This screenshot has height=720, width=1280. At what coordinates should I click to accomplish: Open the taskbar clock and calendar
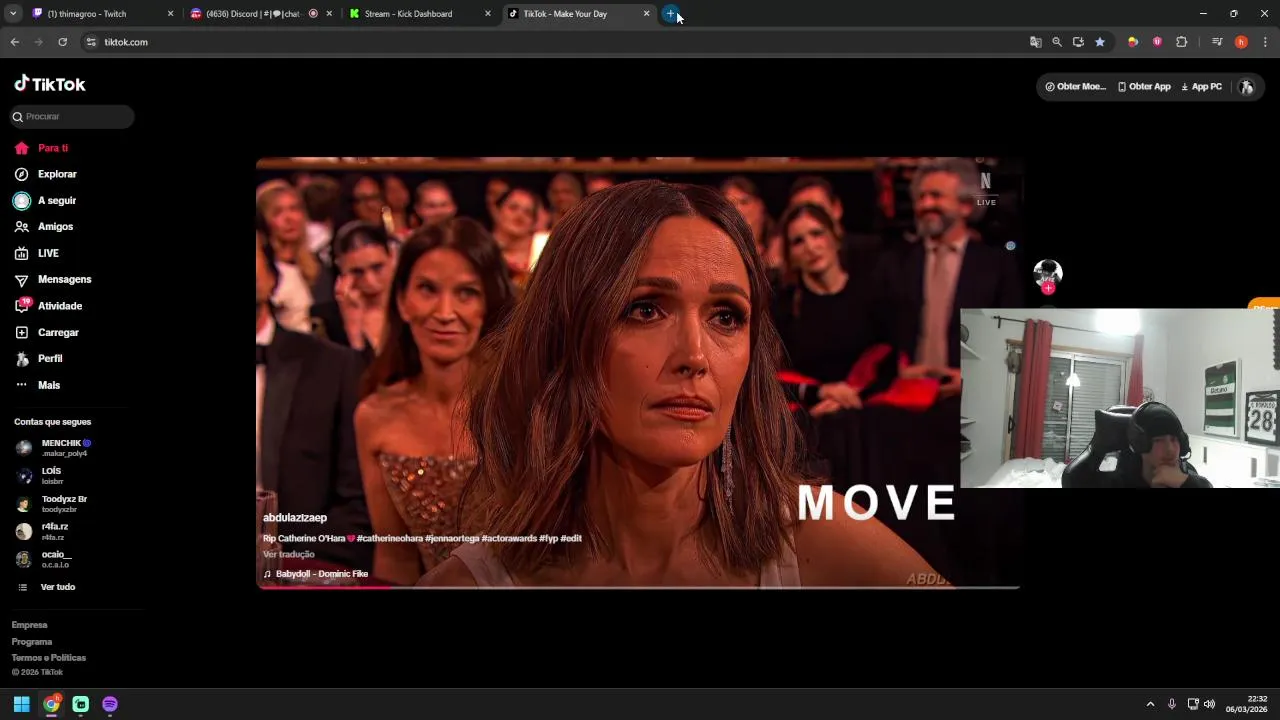coord(1247,704)
